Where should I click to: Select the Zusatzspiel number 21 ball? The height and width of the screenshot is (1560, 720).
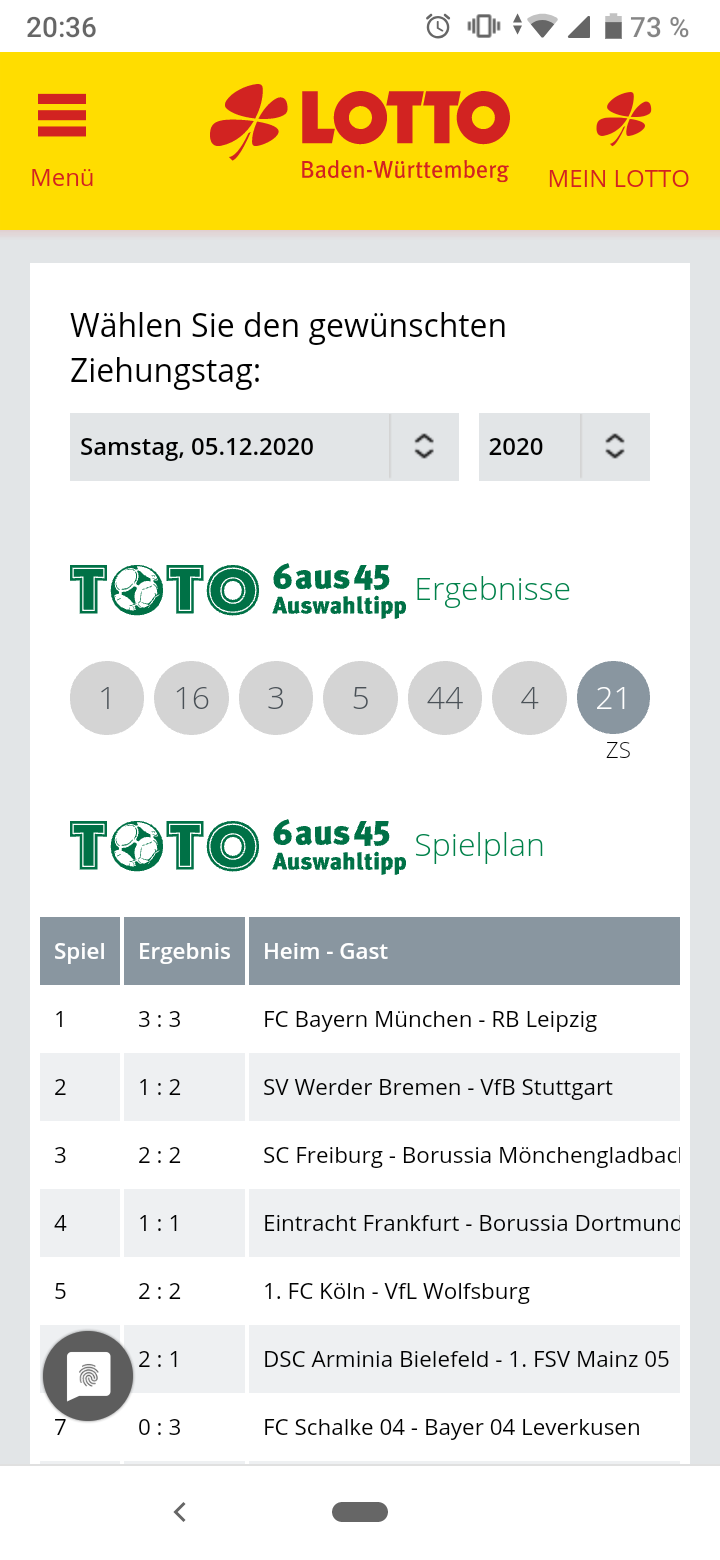click(613, 698)
